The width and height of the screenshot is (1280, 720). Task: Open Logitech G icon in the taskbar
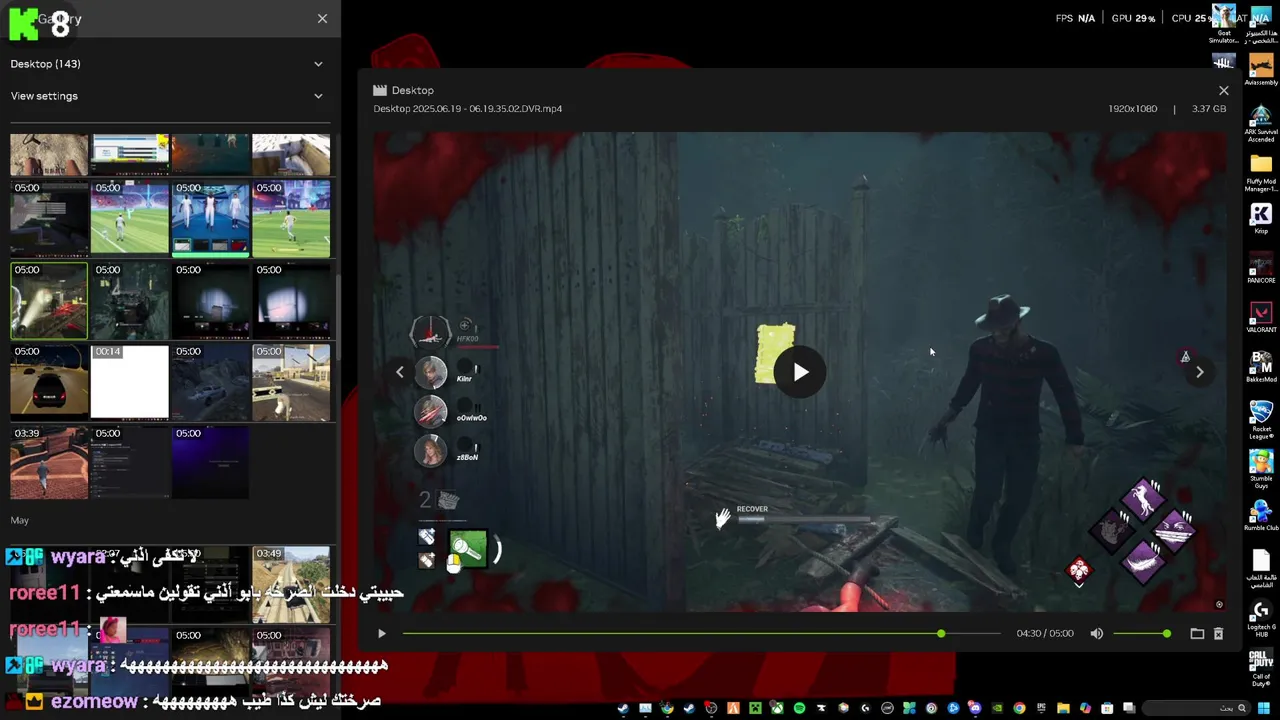[865, 708]
